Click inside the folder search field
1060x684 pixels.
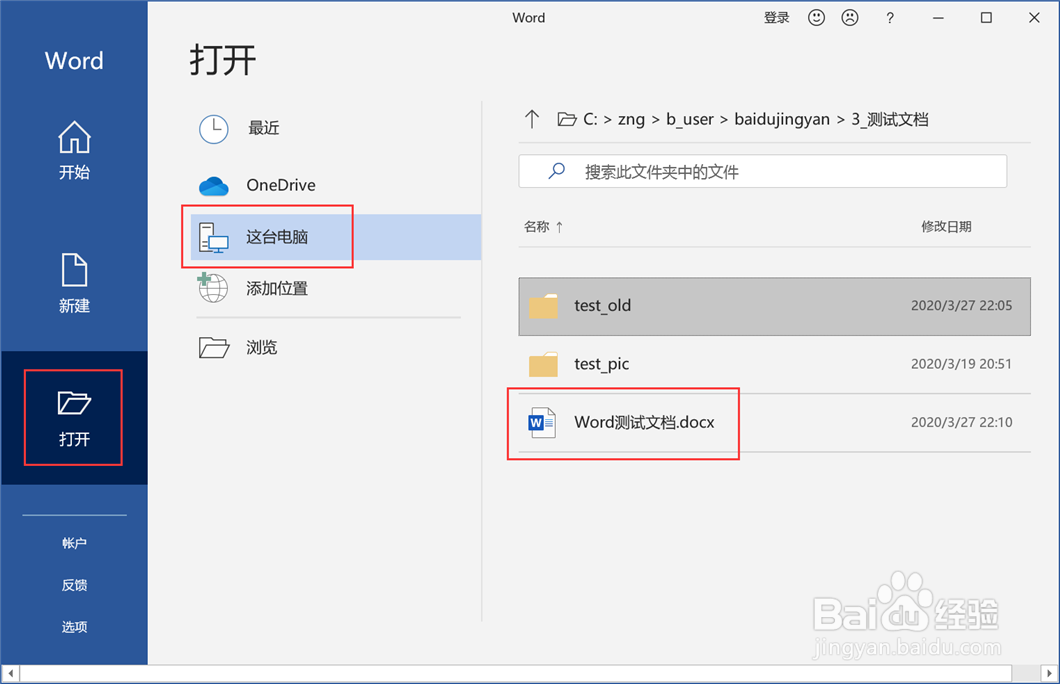762,171
